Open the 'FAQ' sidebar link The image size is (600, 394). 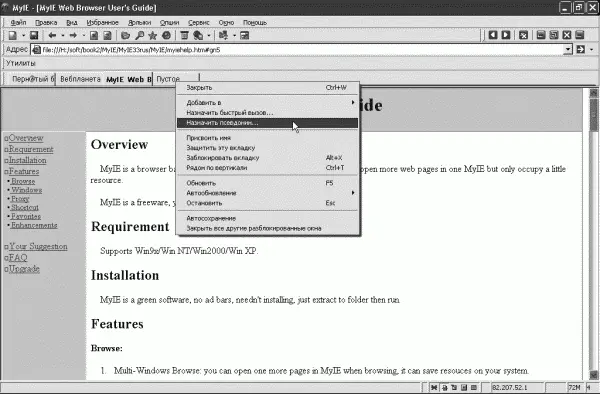(18, 257)
